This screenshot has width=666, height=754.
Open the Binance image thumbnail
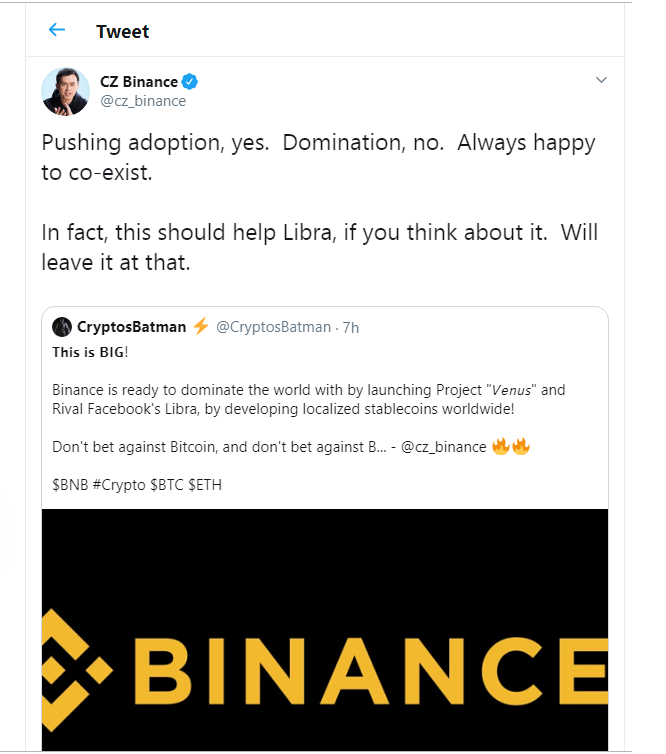coord(325,630)
